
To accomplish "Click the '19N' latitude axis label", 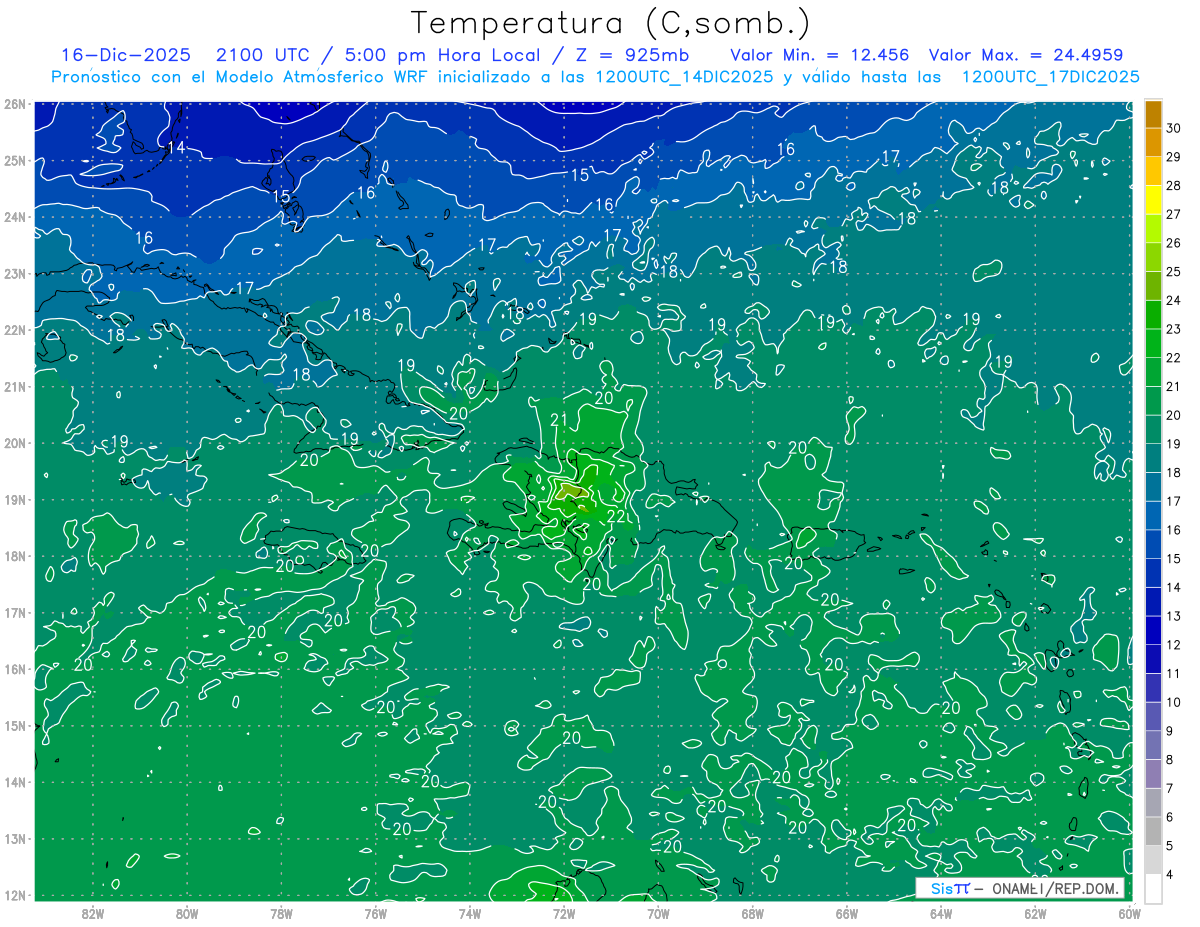I will 15,500.
